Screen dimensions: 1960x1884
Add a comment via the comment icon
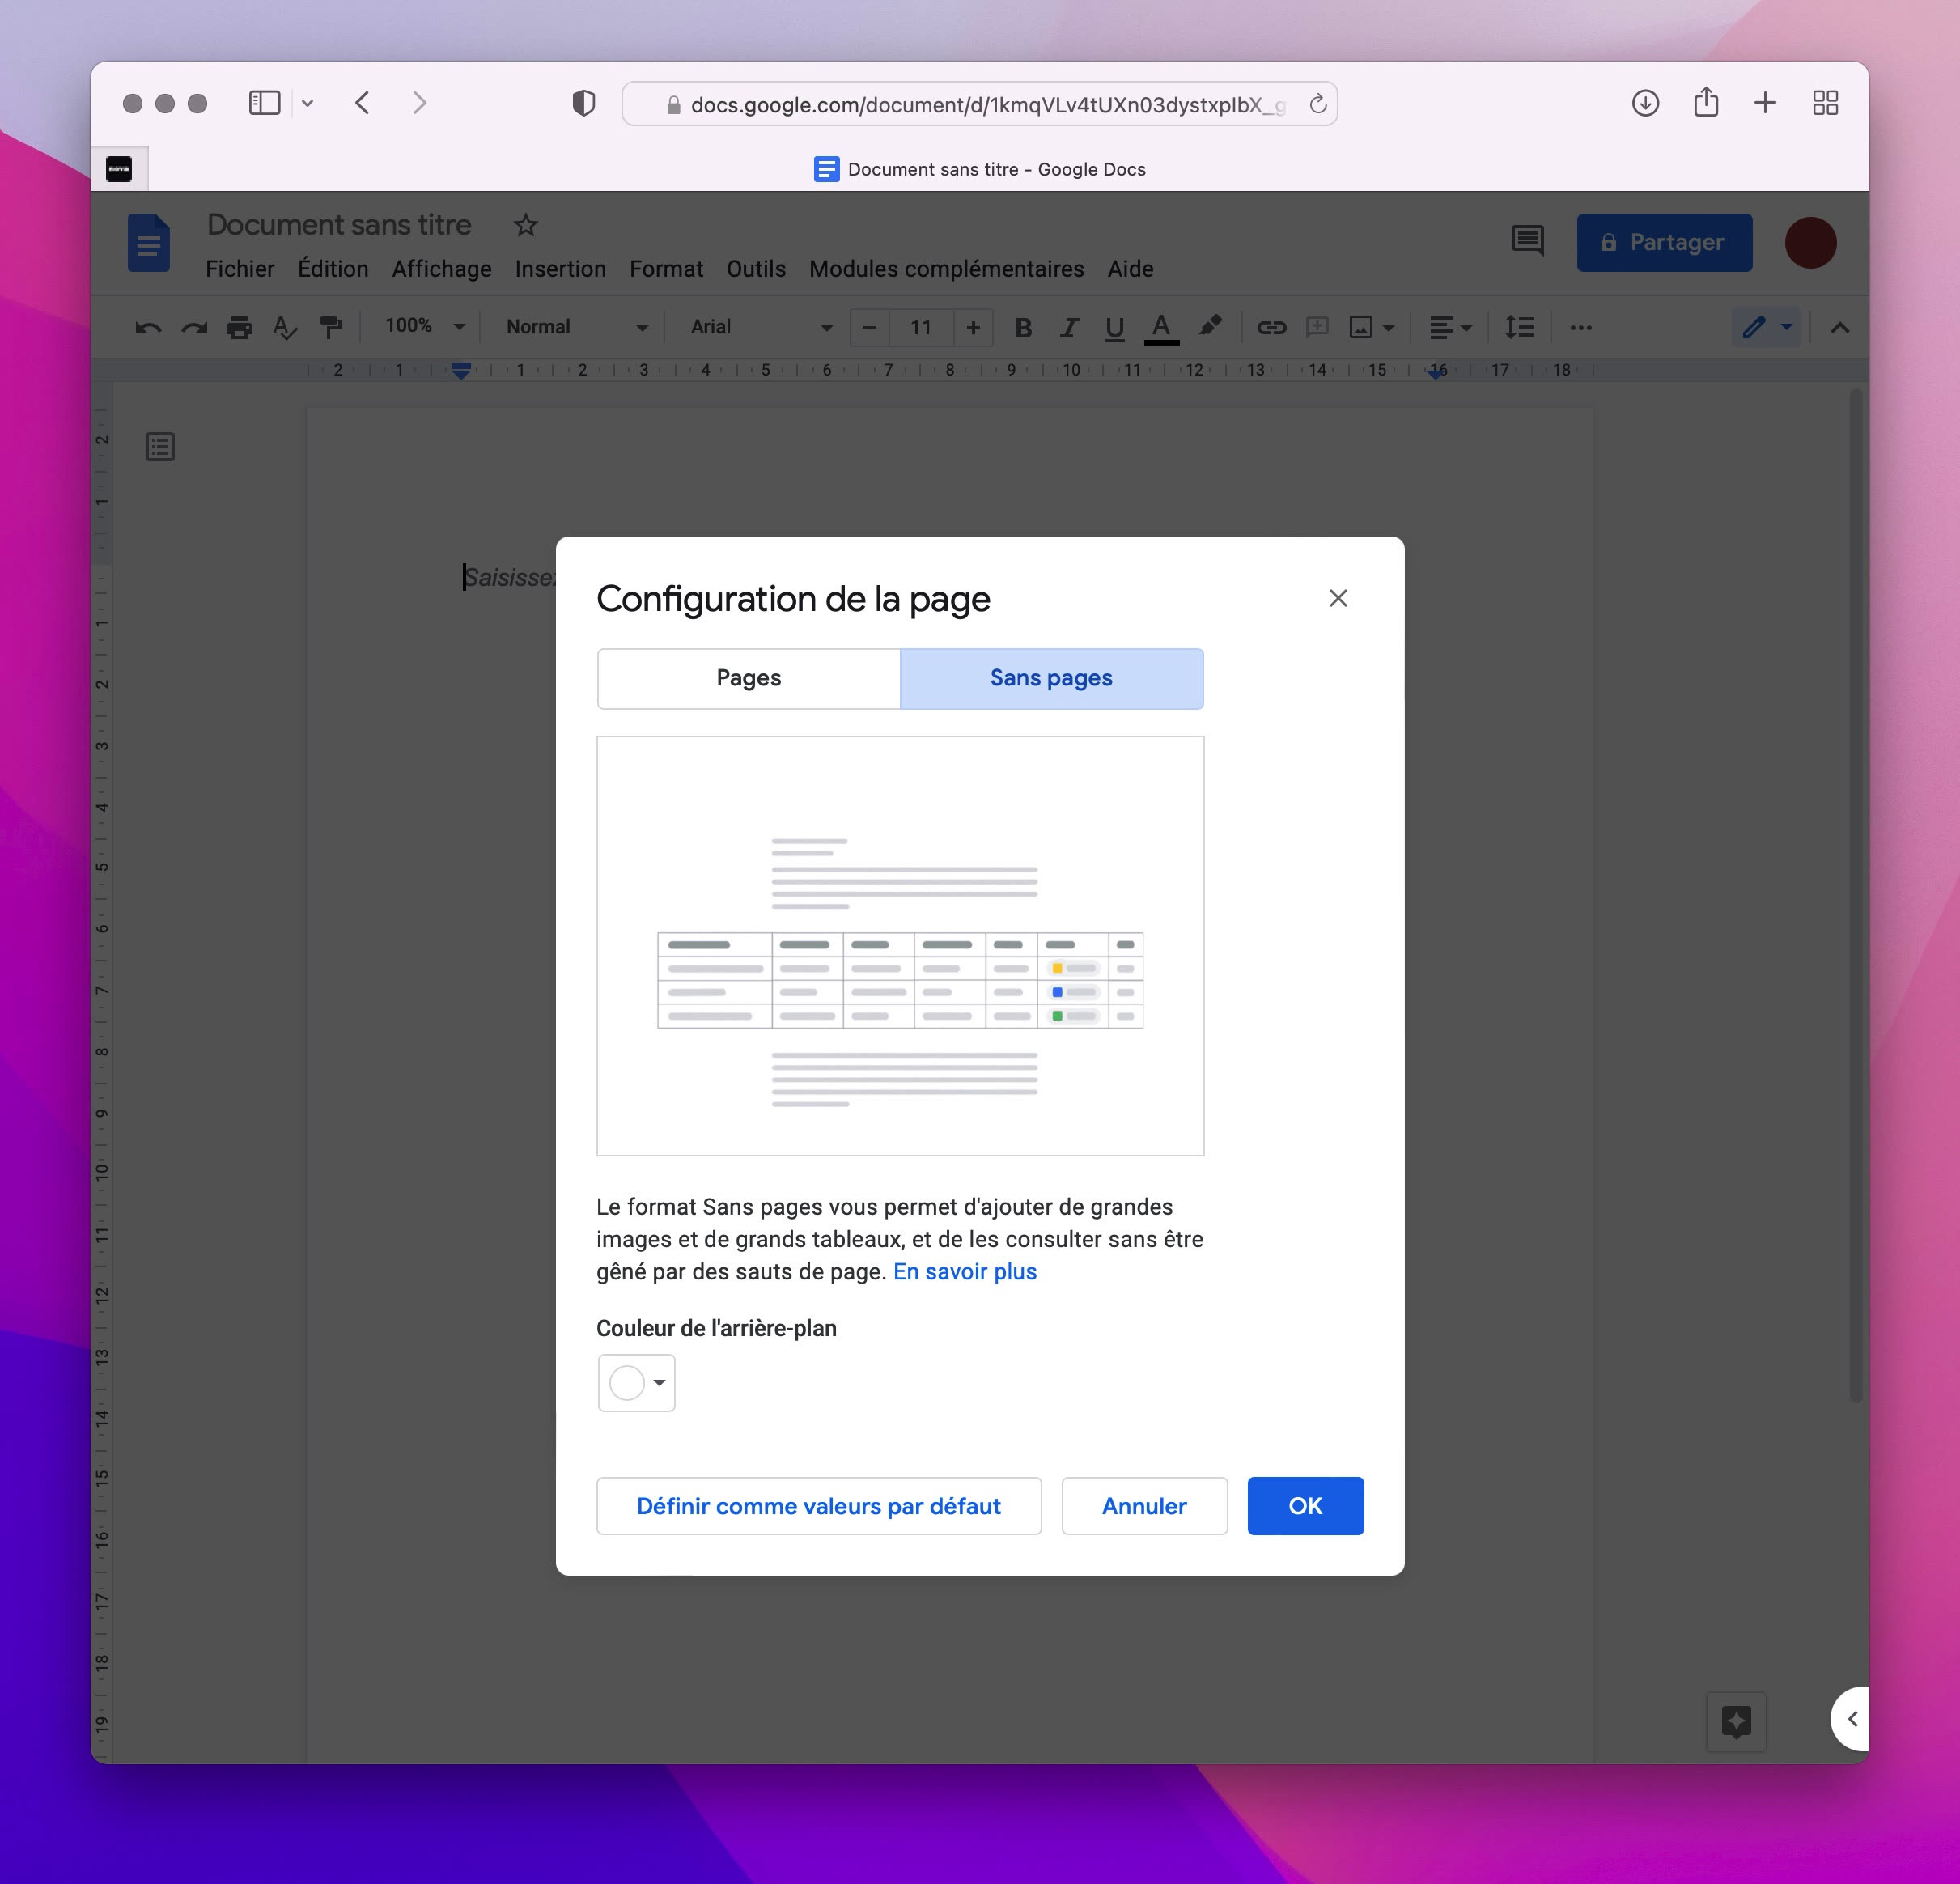pyautogui.click(x=1317, y=327)
